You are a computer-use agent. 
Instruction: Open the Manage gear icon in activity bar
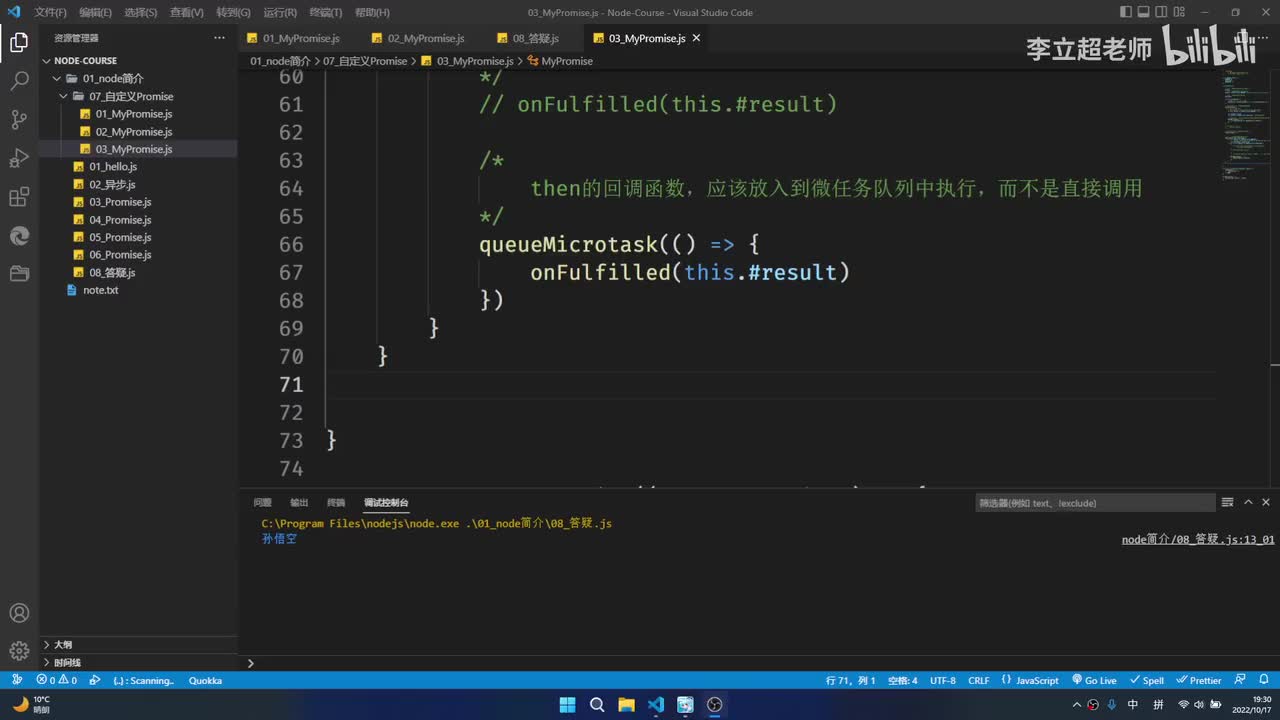[19, 651]
